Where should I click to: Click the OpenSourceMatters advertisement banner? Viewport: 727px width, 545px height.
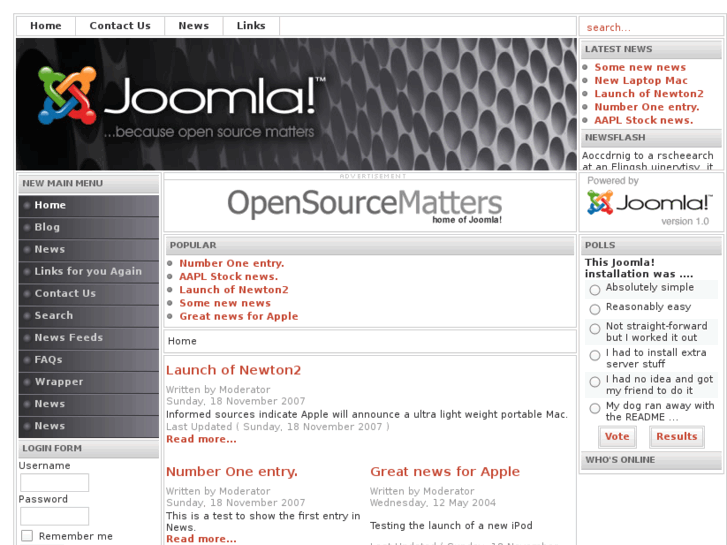[364, 205]
